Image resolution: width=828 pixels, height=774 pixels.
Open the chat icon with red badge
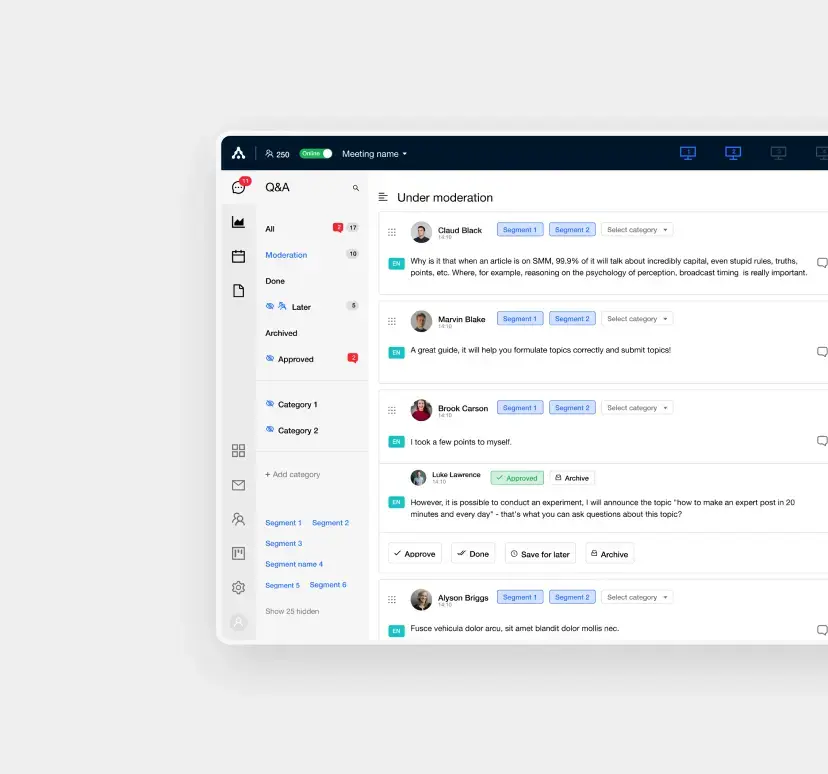239,186
